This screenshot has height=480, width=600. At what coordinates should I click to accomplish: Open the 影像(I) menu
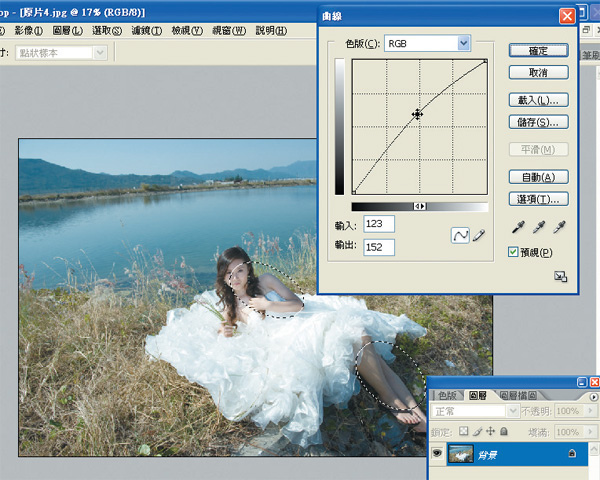click(29, 31)
